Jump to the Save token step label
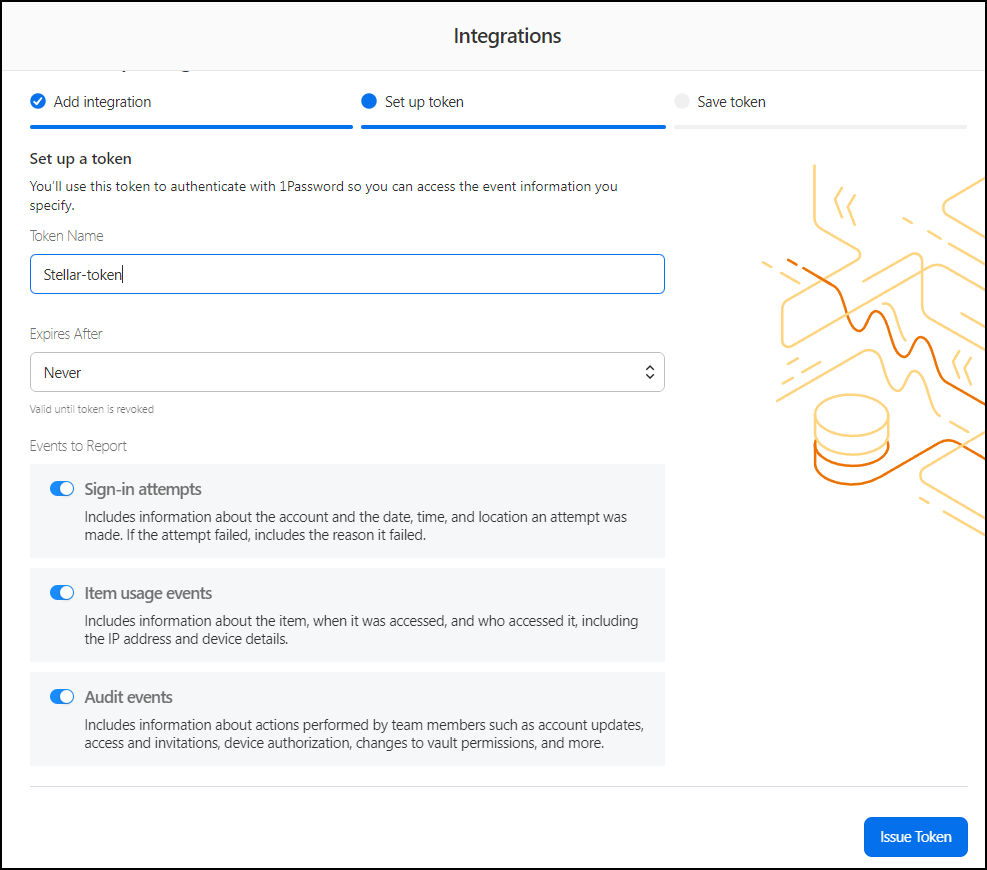 tap(731, 102)
